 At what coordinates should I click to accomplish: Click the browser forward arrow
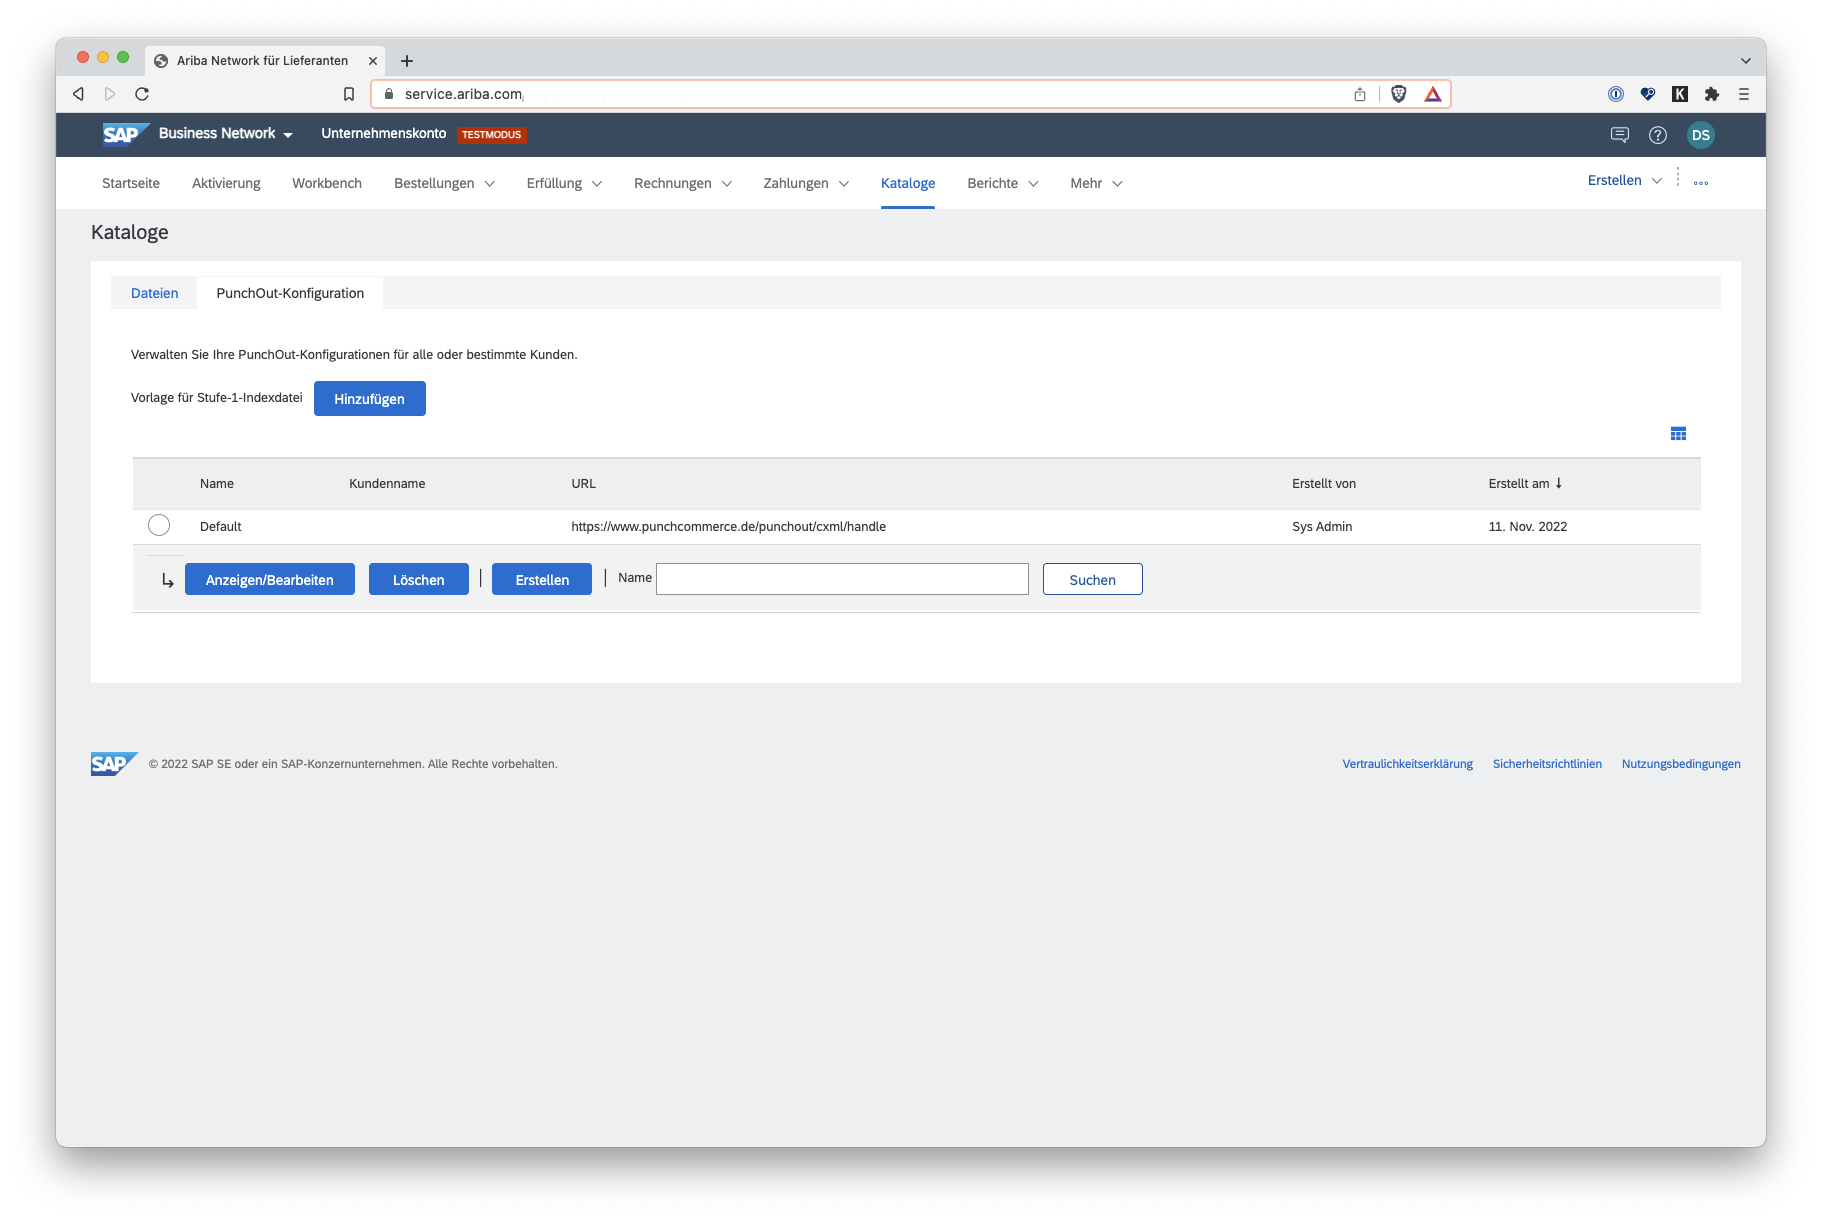pos(110,94)
